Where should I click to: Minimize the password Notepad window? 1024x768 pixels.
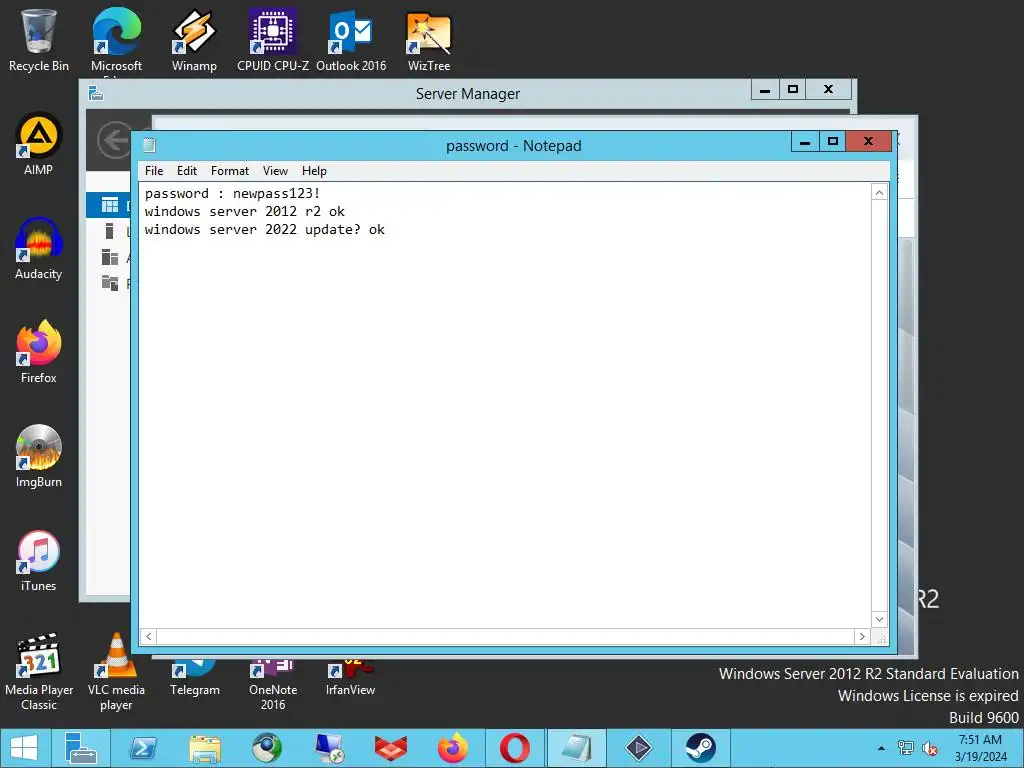(805, 141)
